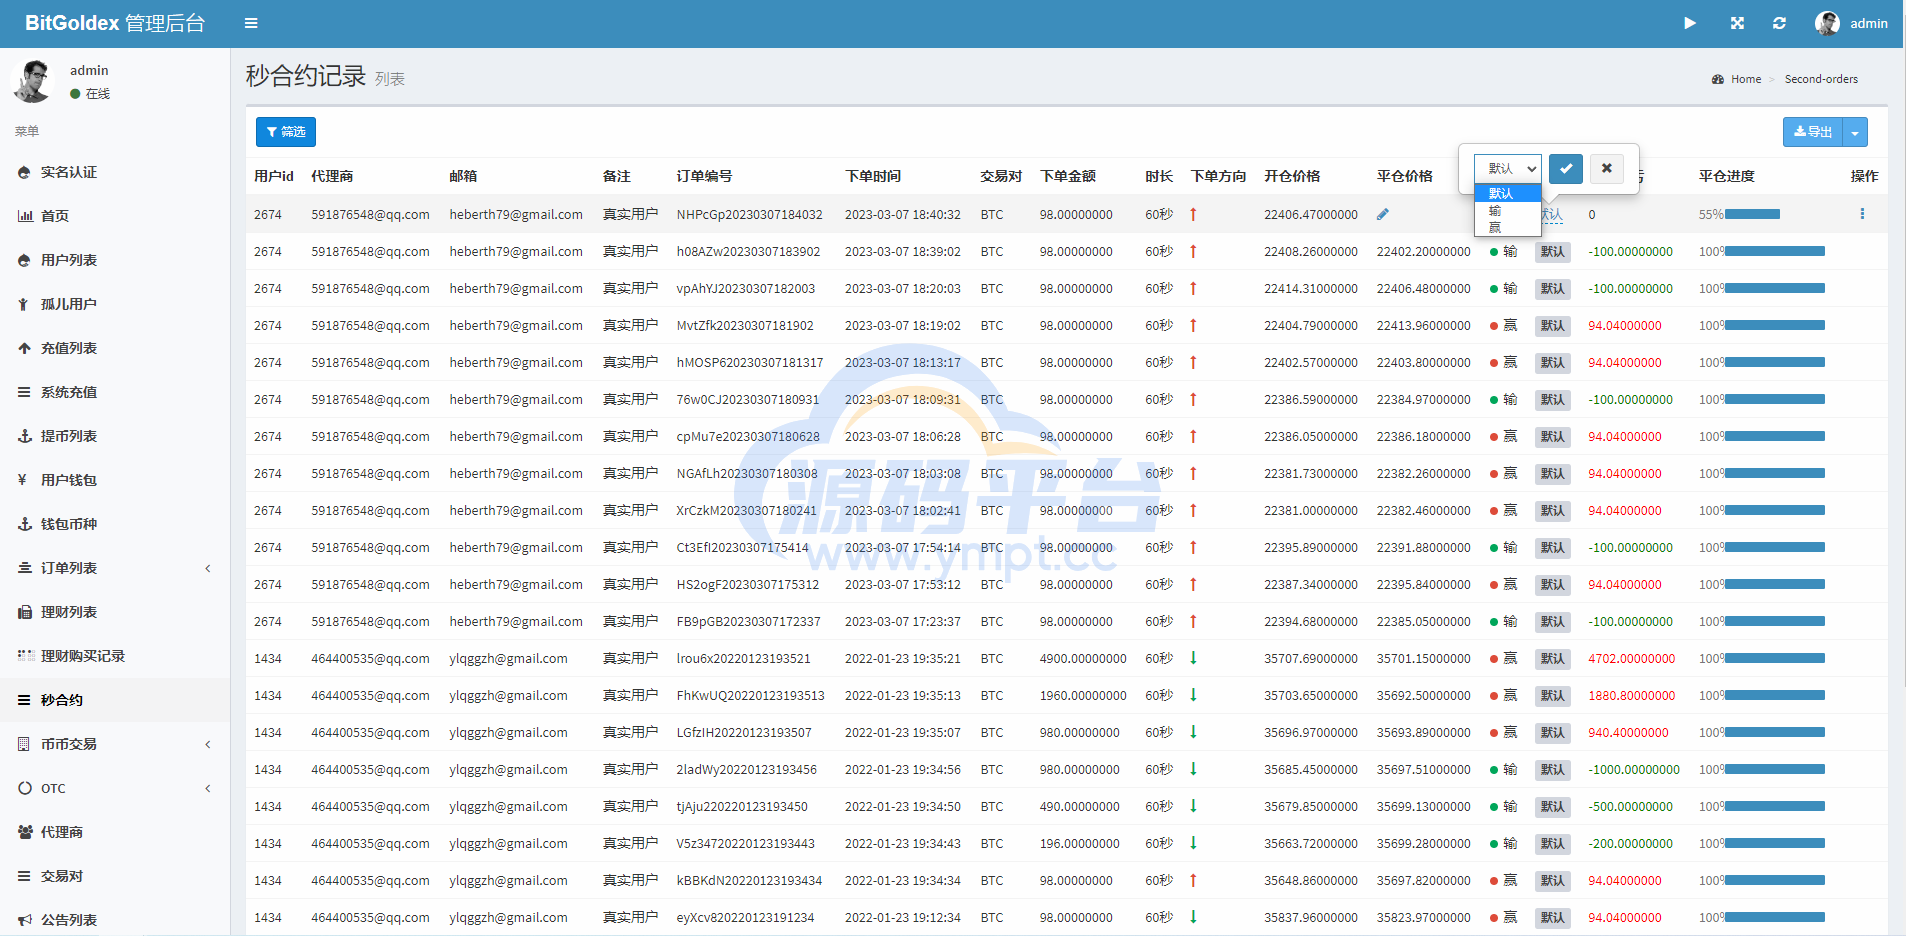Click the down arrow in row FhKwUQ20220123193513
The width and height of the screenshot is (1906, 936).
click(1193, 695)
